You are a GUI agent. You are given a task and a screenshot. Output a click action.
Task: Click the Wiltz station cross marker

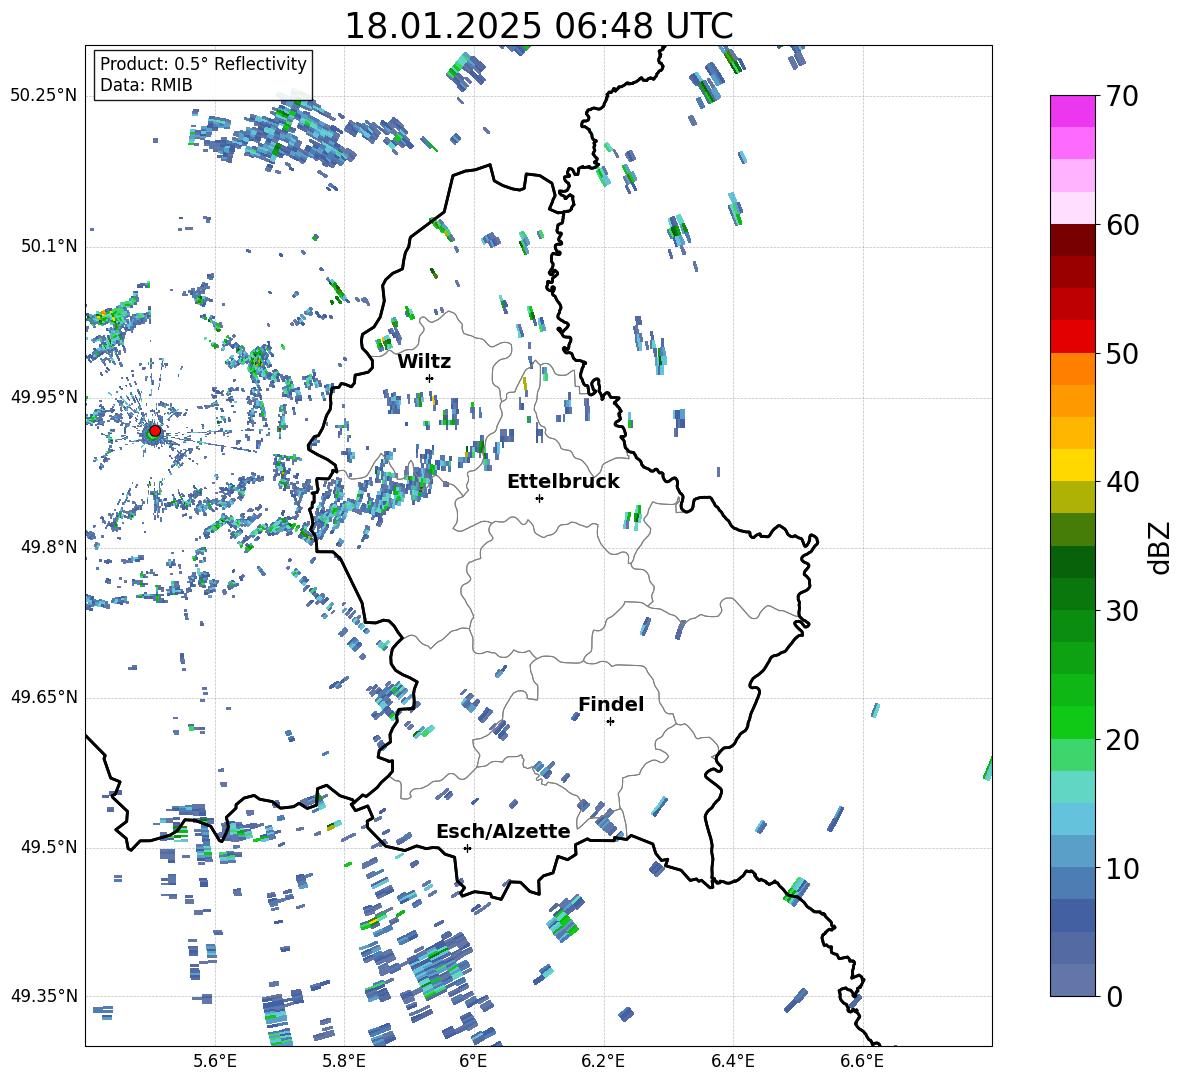(430, 378)
